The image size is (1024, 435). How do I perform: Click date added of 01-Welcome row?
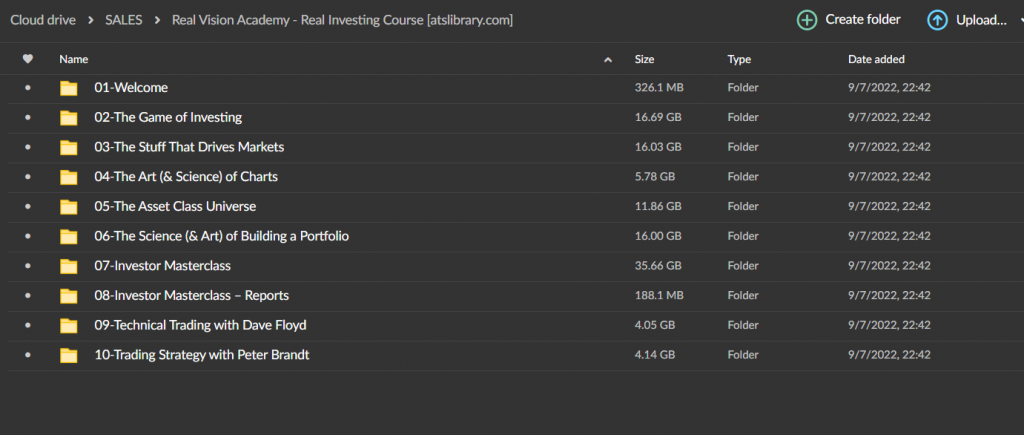click(x=889, y=88)
